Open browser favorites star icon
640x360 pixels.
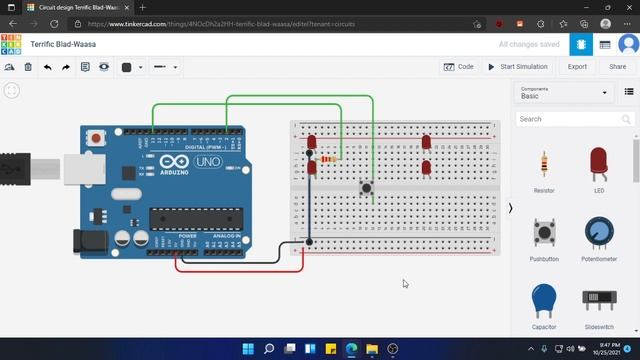[x=563, y=24]
